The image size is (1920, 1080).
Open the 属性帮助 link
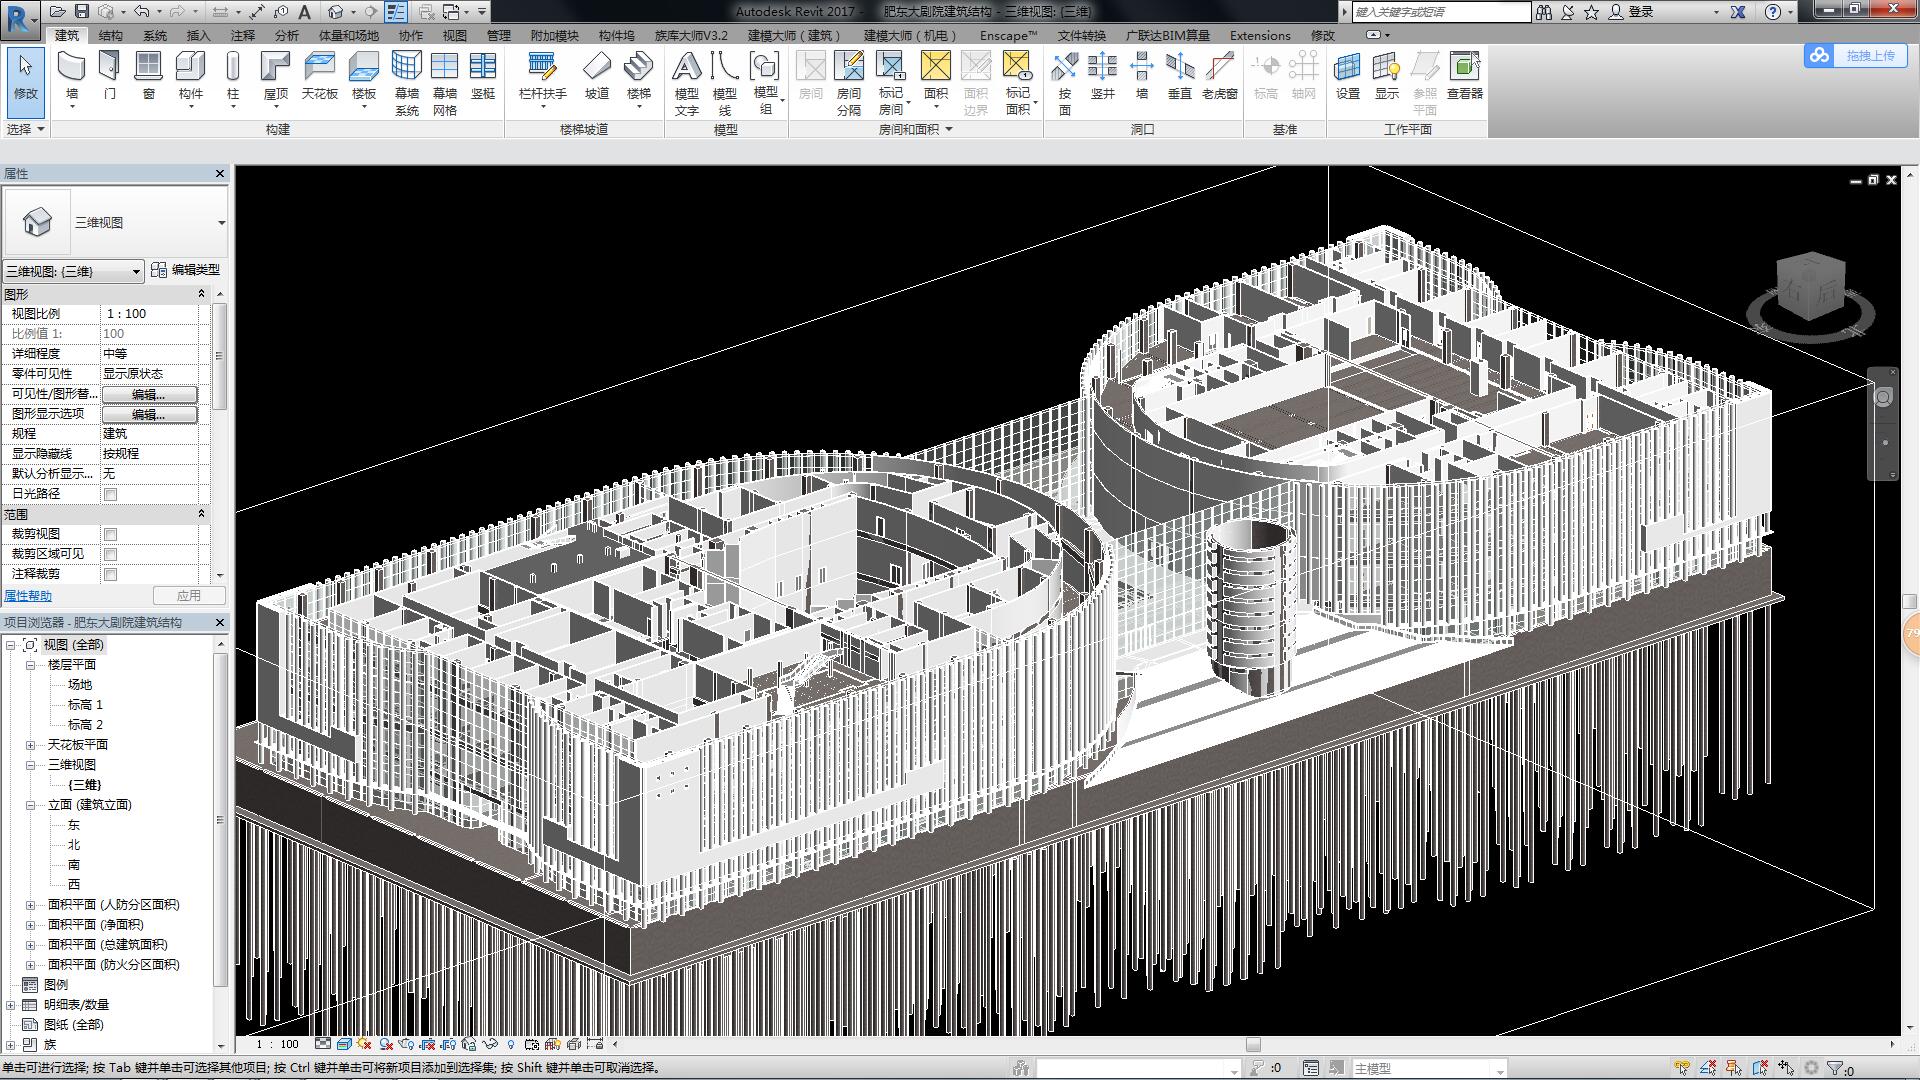28,596
